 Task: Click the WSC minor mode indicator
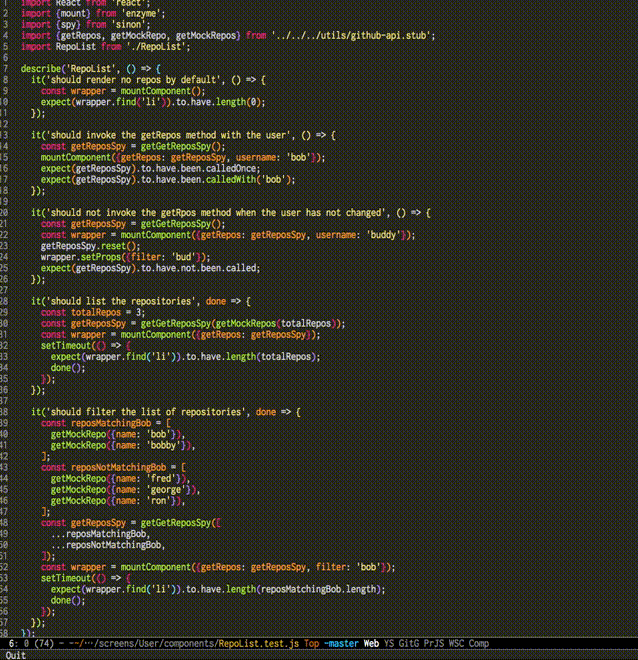[x=457, y=644]
